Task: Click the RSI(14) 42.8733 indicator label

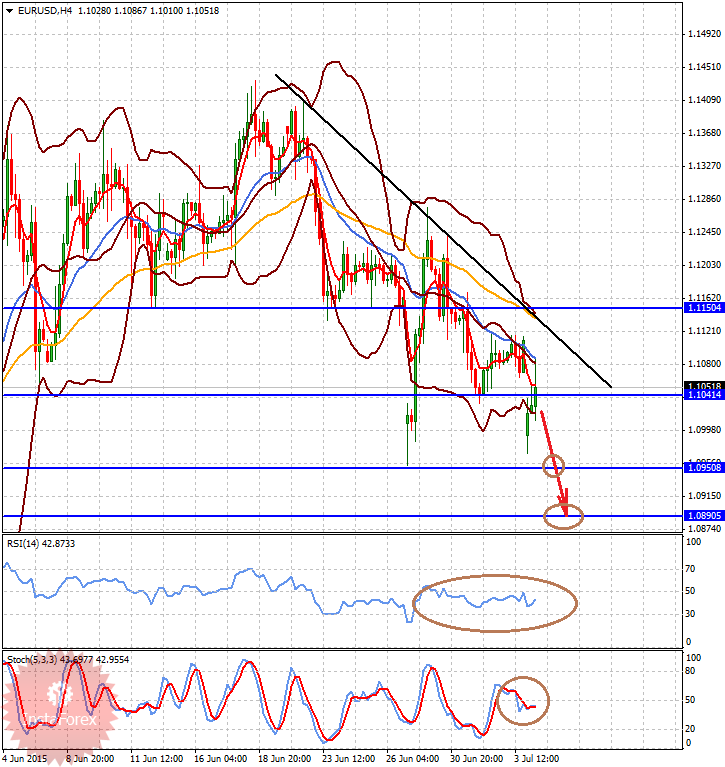Action: [41, 543]
